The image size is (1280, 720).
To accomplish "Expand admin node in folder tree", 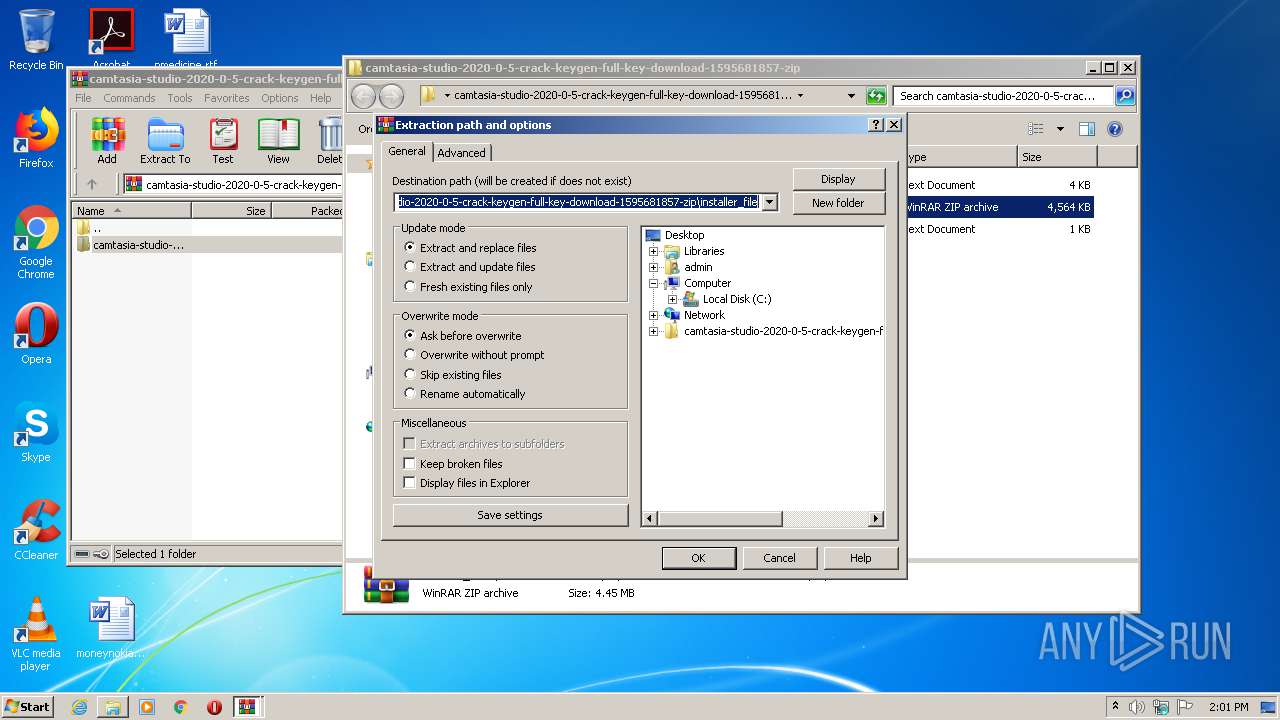I will 654,267.
